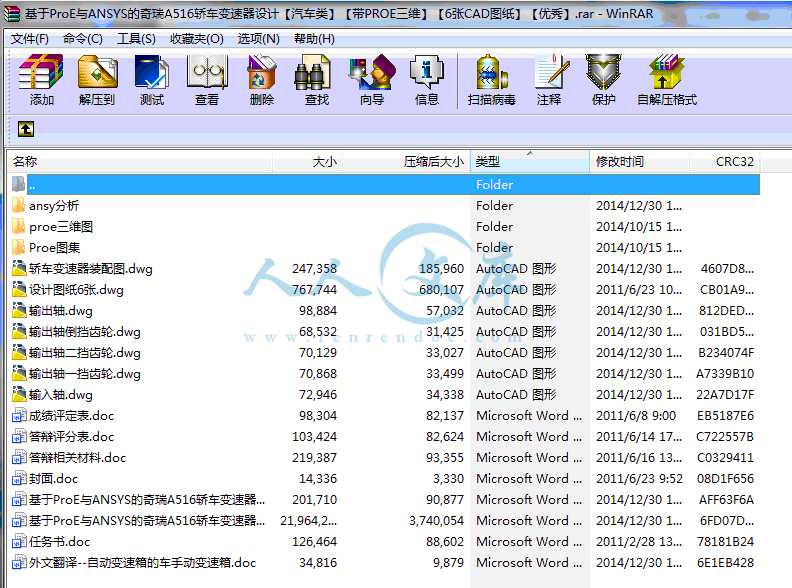Click modified time 2011/6/8 9:00
This screenshot has height=588, width=792.
pyautogui.click(x=636, y=416)
